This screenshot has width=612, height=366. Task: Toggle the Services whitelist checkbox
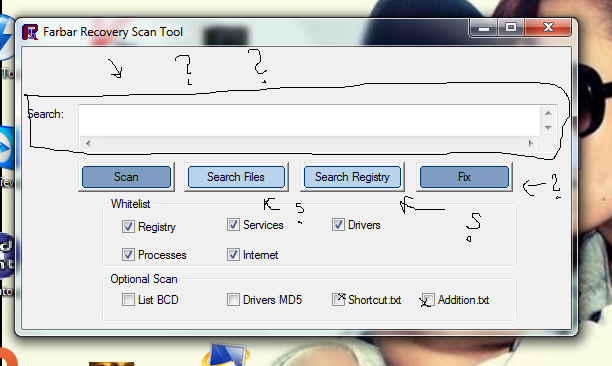click(x=233, y=225)
